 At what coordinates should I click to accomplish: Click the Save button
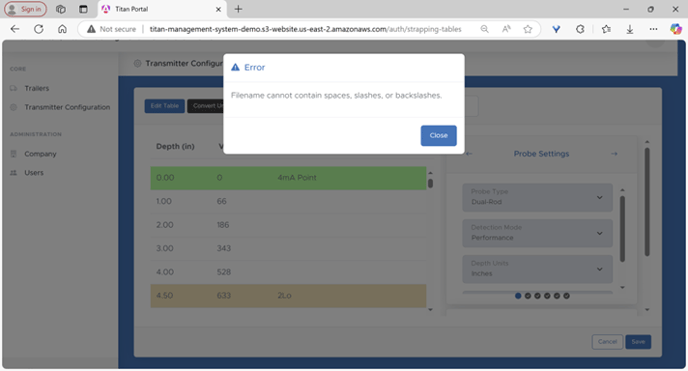pyautogui.click(x=638, y=342)
